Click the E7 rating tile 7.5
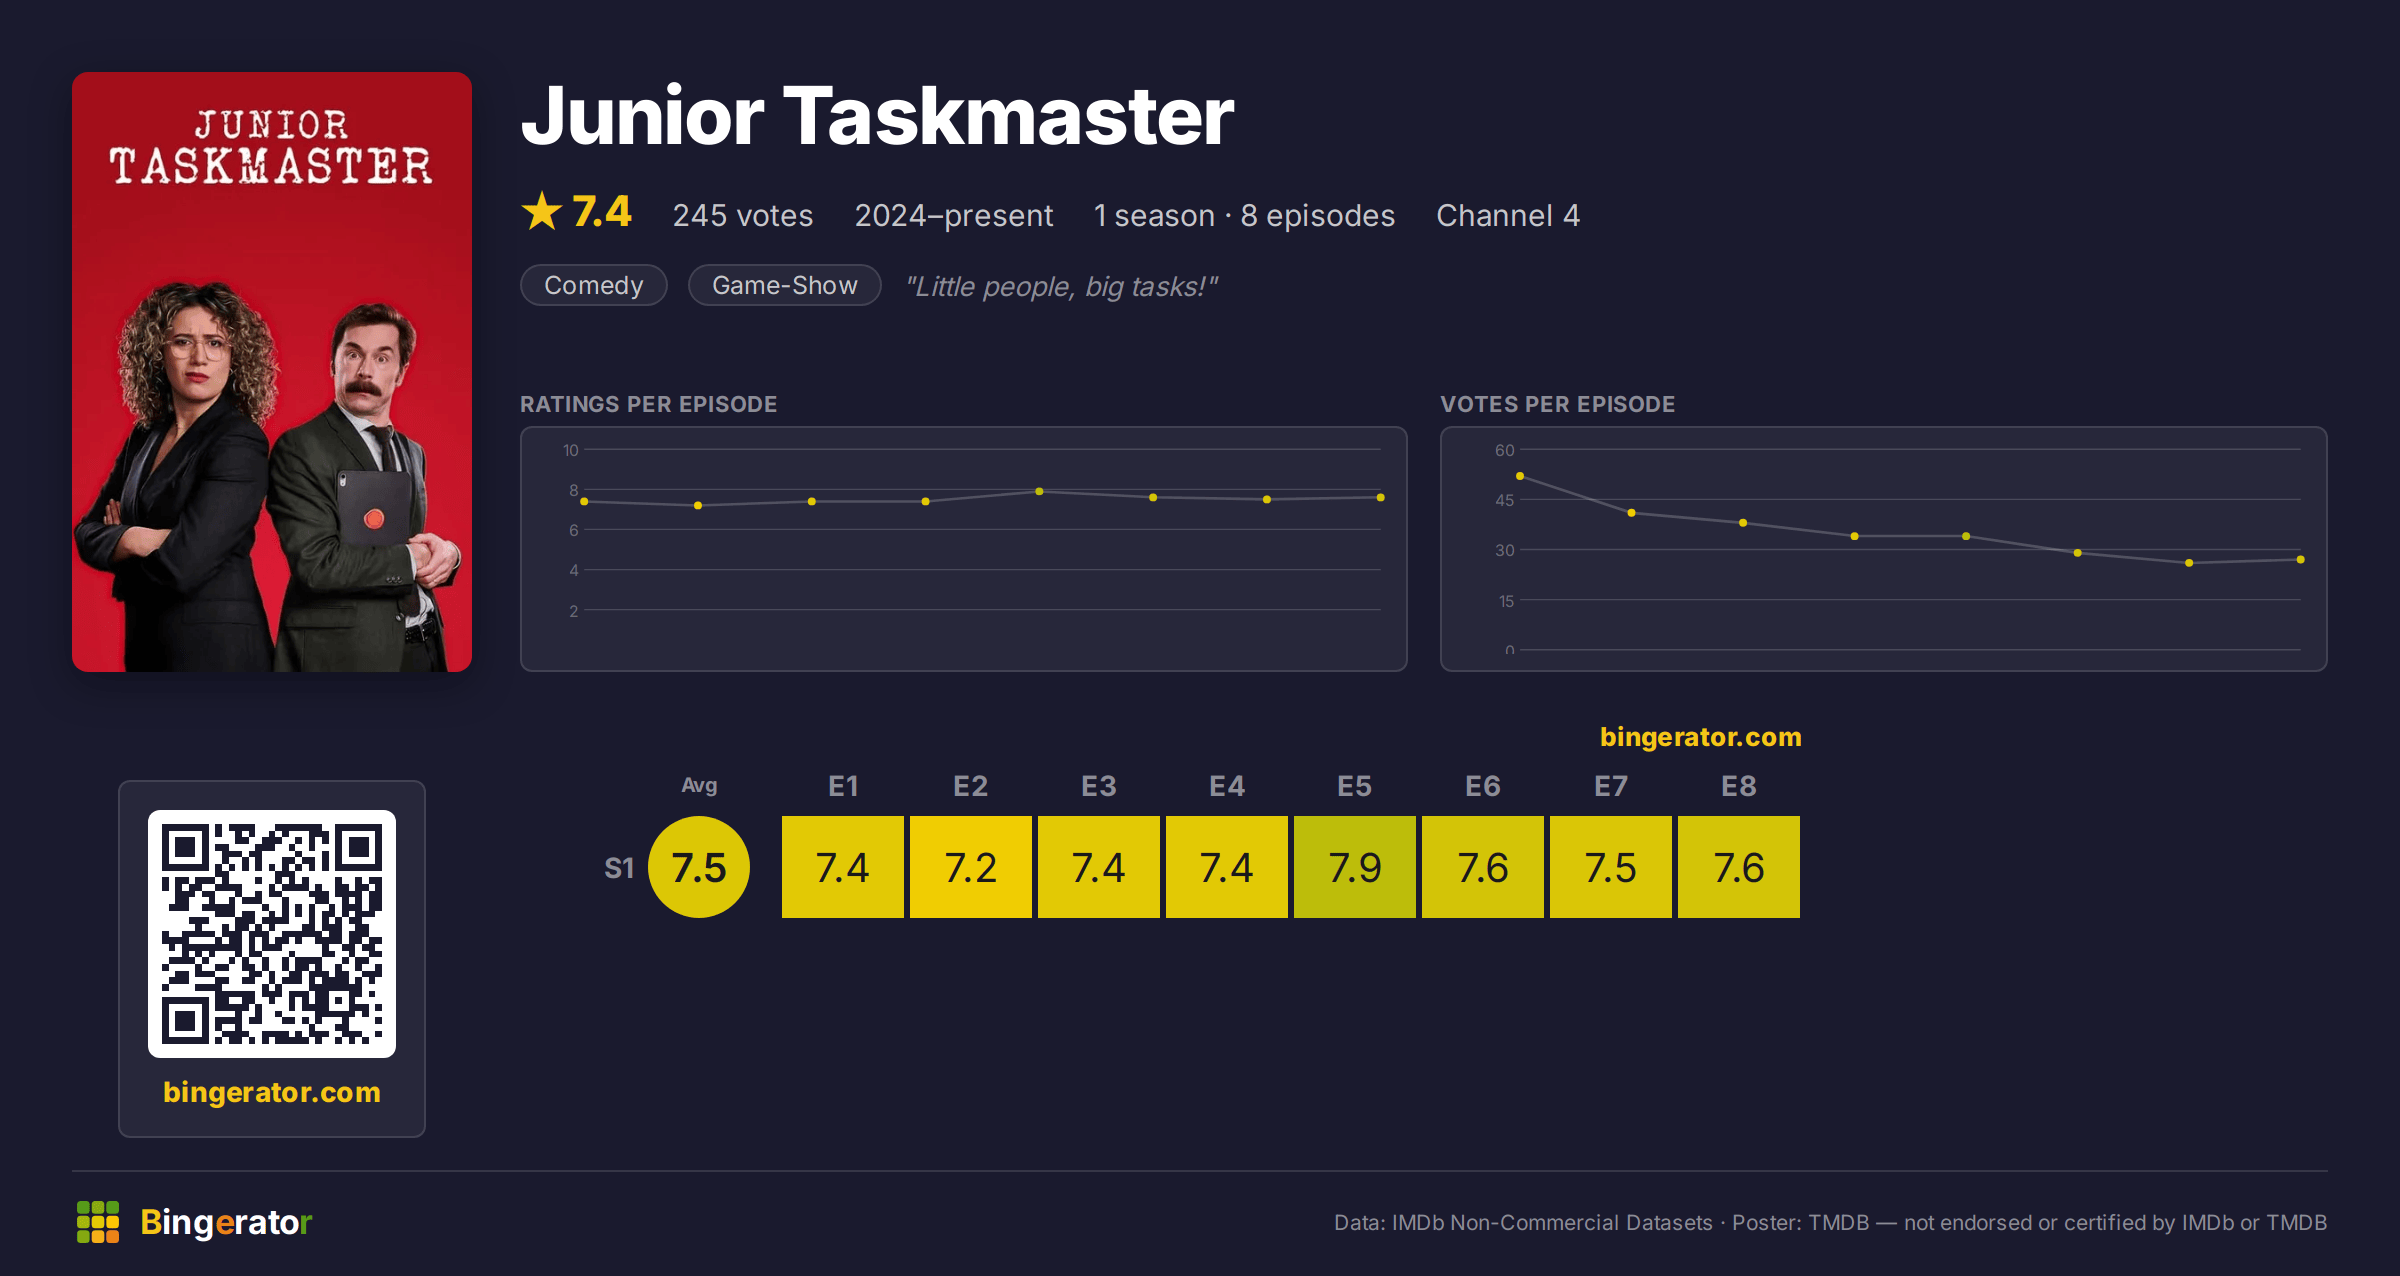Image resolution: width=2400 pixels, height=1276 pixels. click(x=1611, y=867)
